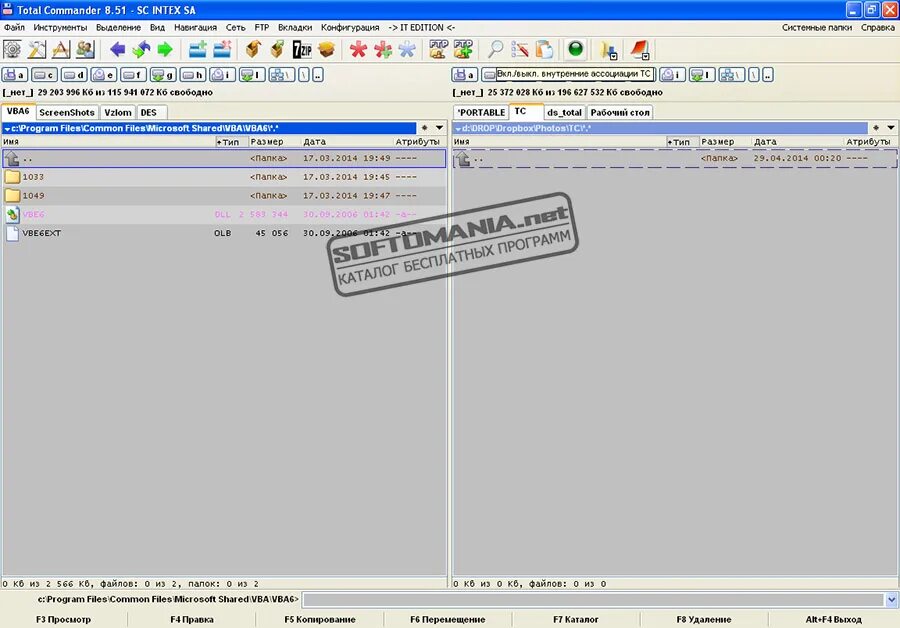Click the open cardboard box icon
Screen dimensions: 900x628
click(326, 50)
